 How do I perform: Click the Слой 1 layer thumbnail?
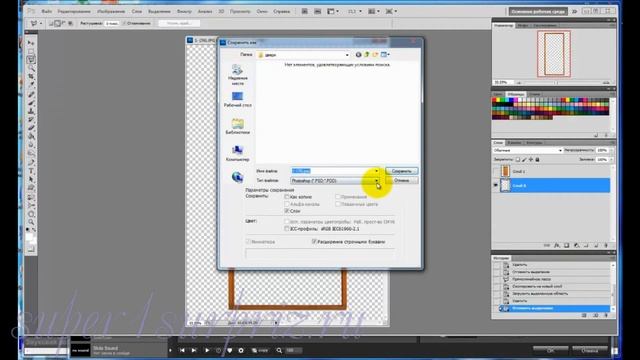[505, 171]
